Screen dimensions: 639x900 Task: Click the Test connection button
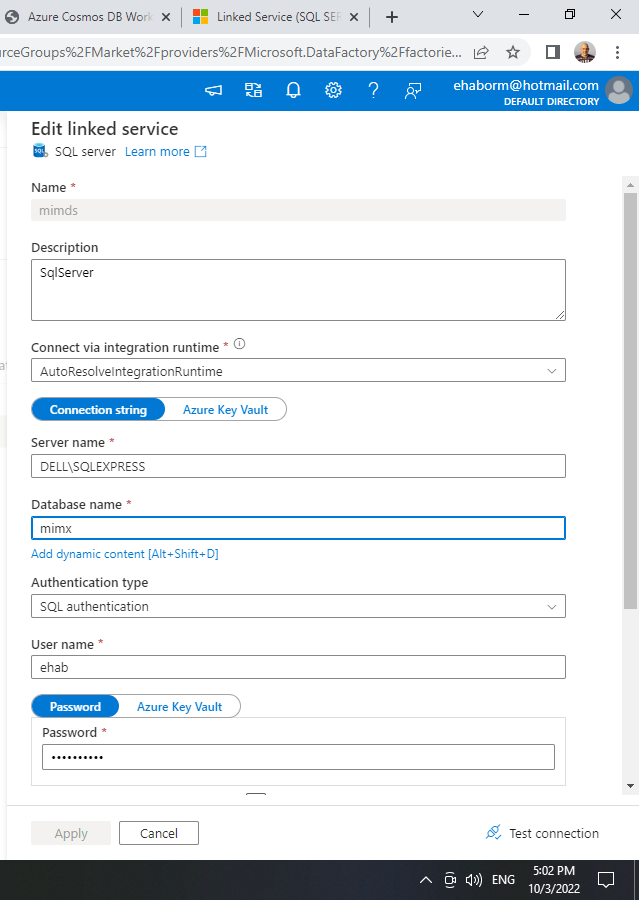point(542,833)
